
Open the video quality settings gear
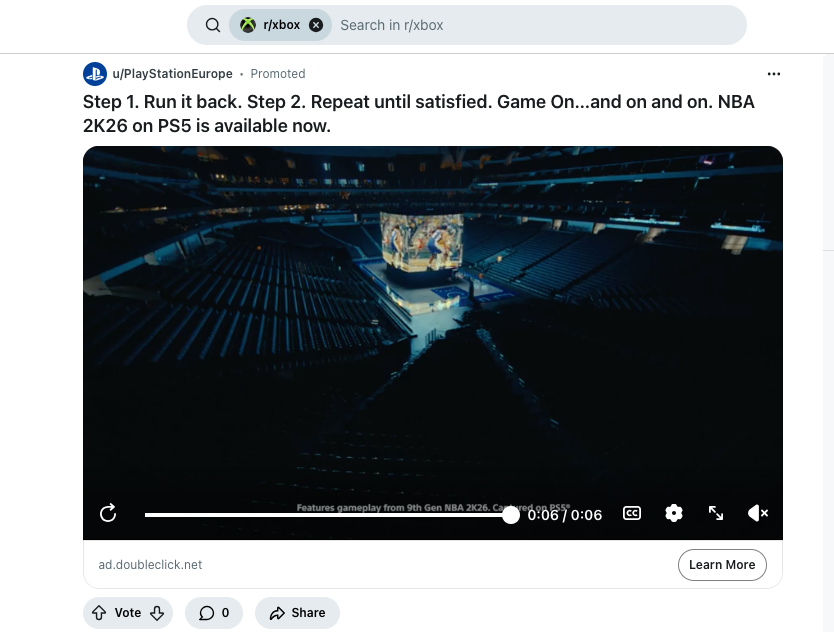click(x=674, y=513)
